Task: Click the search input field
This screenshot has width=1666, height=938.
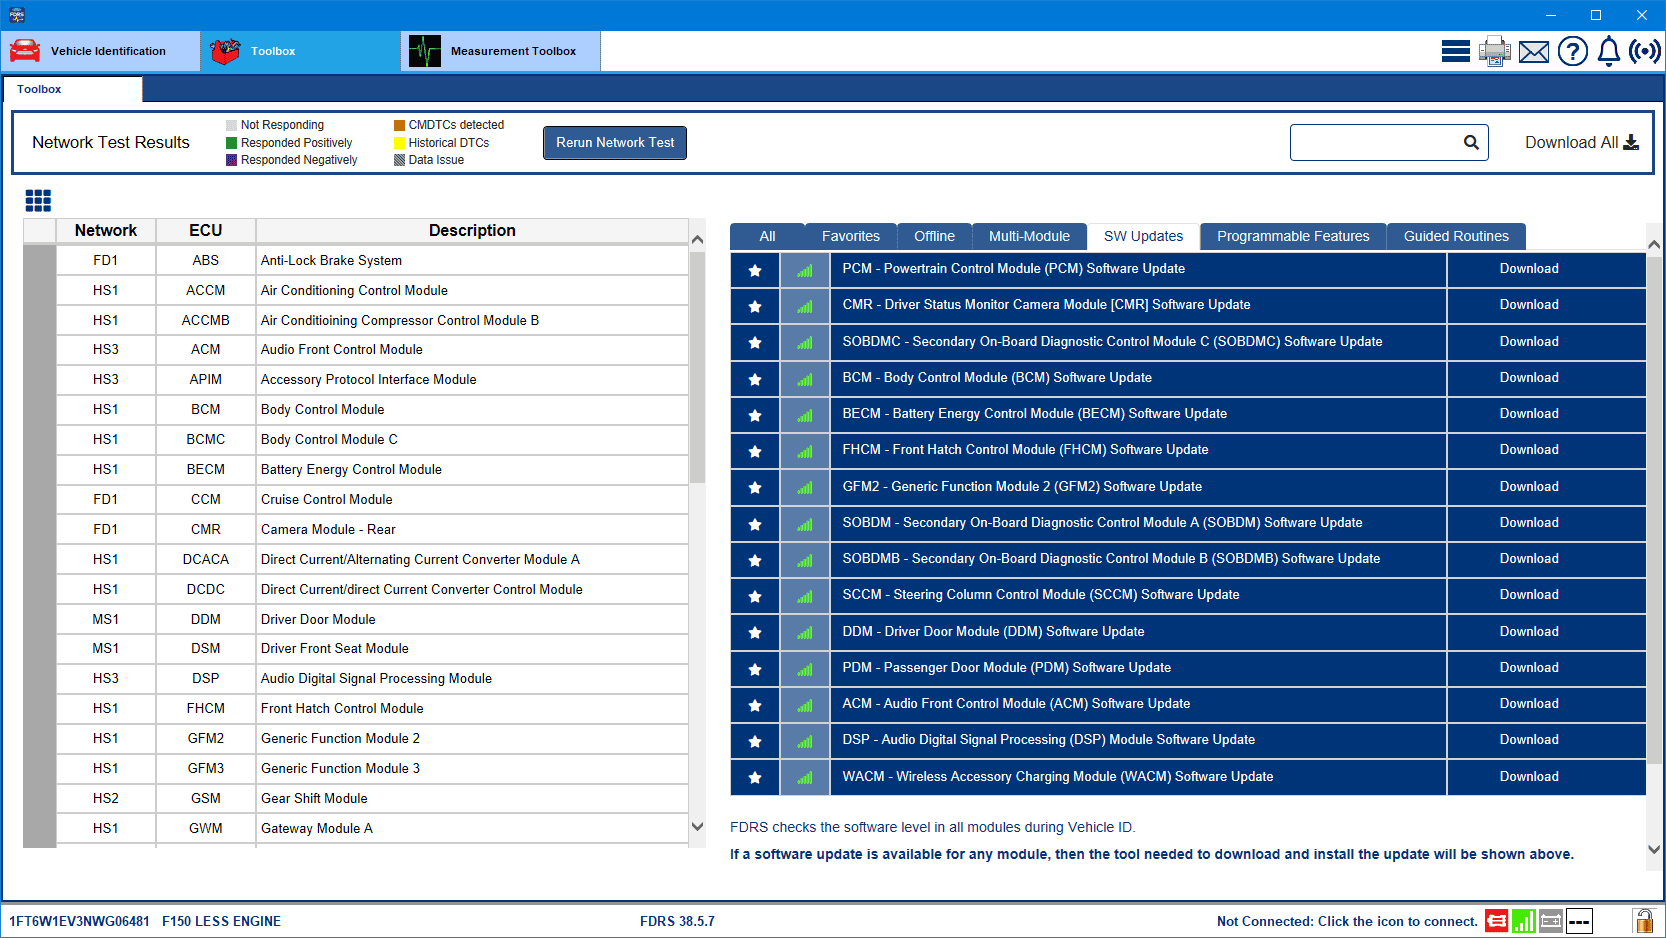Action: pyautogui.click(x=1375, y=142)
